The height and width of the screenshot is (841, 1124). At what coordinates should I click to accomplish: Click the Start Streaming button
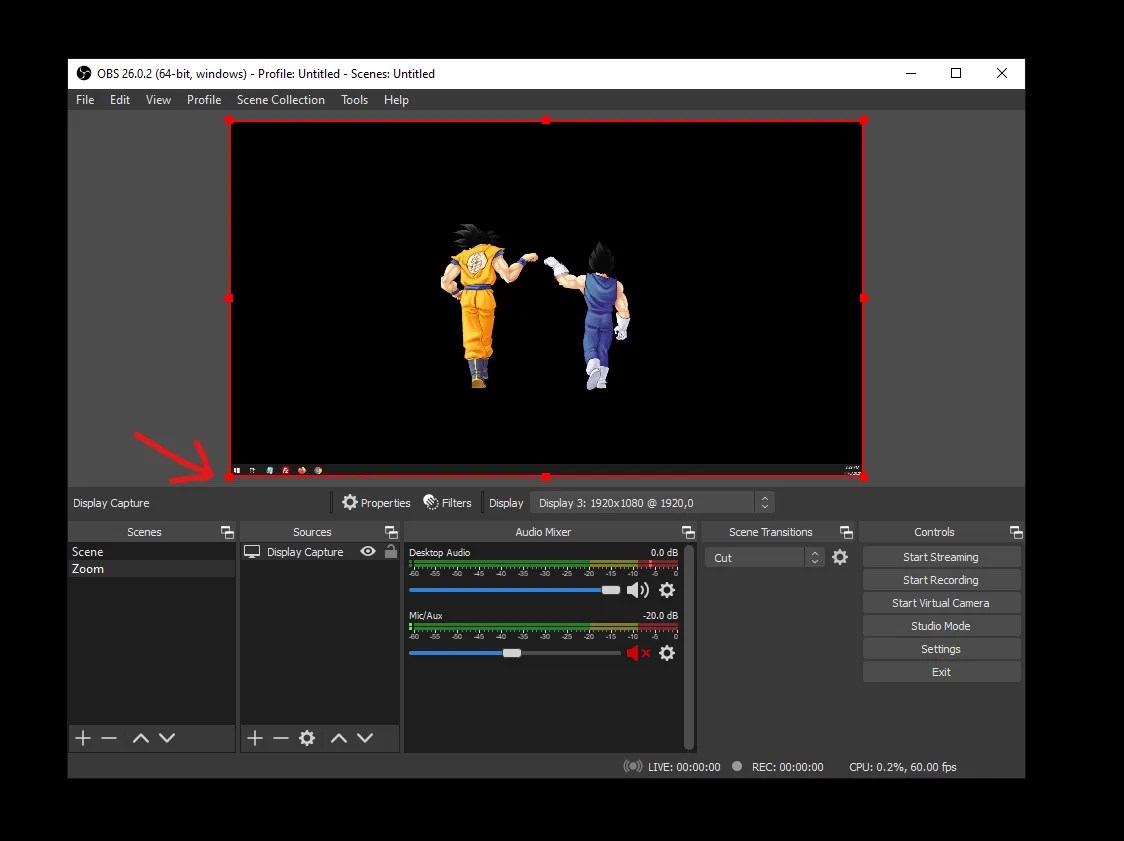(941, 556)
